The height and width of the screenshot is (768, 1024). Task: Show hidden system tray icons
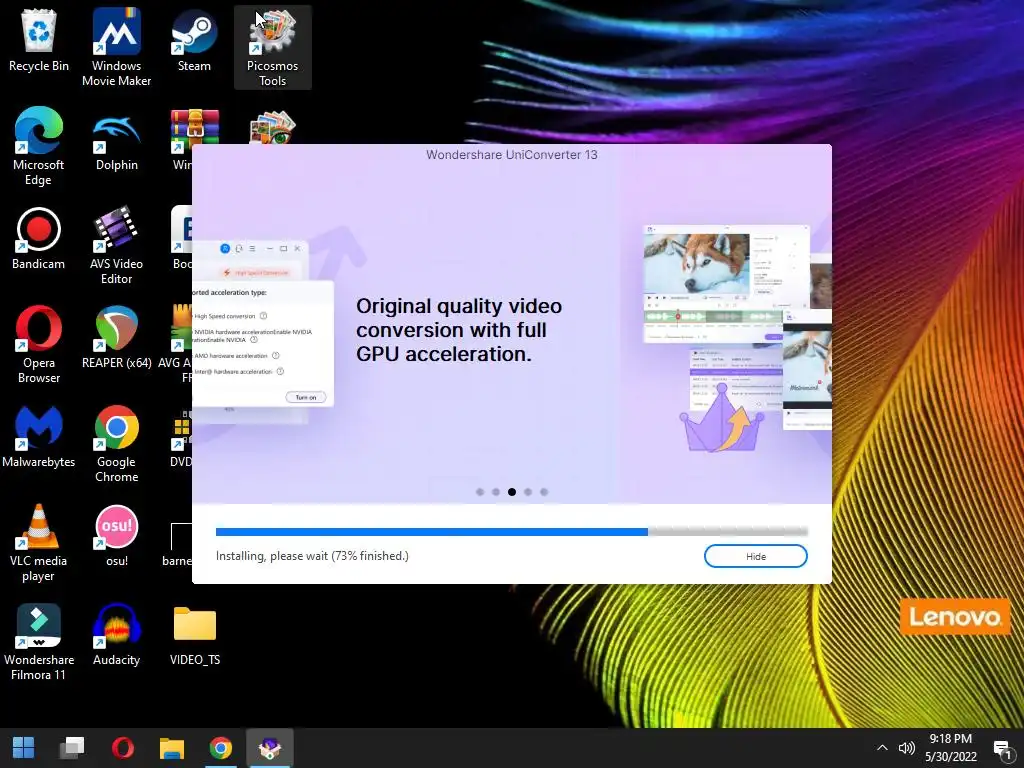(882, 748)
